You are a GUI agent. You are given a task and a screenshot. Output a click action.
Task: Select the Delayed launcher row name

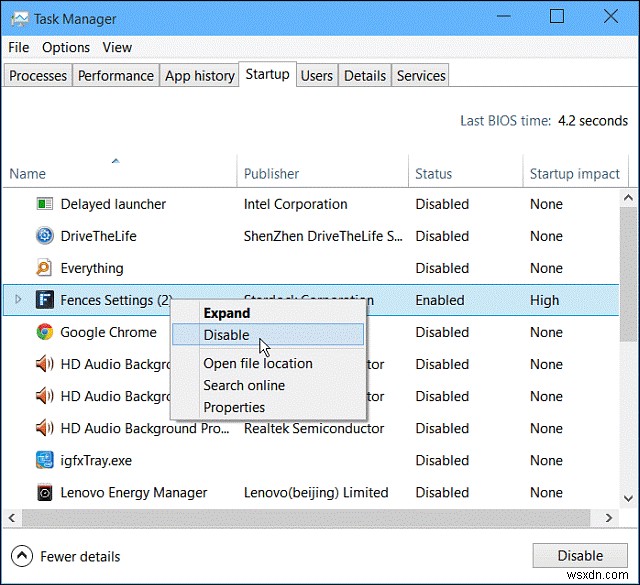coord(113,204)
